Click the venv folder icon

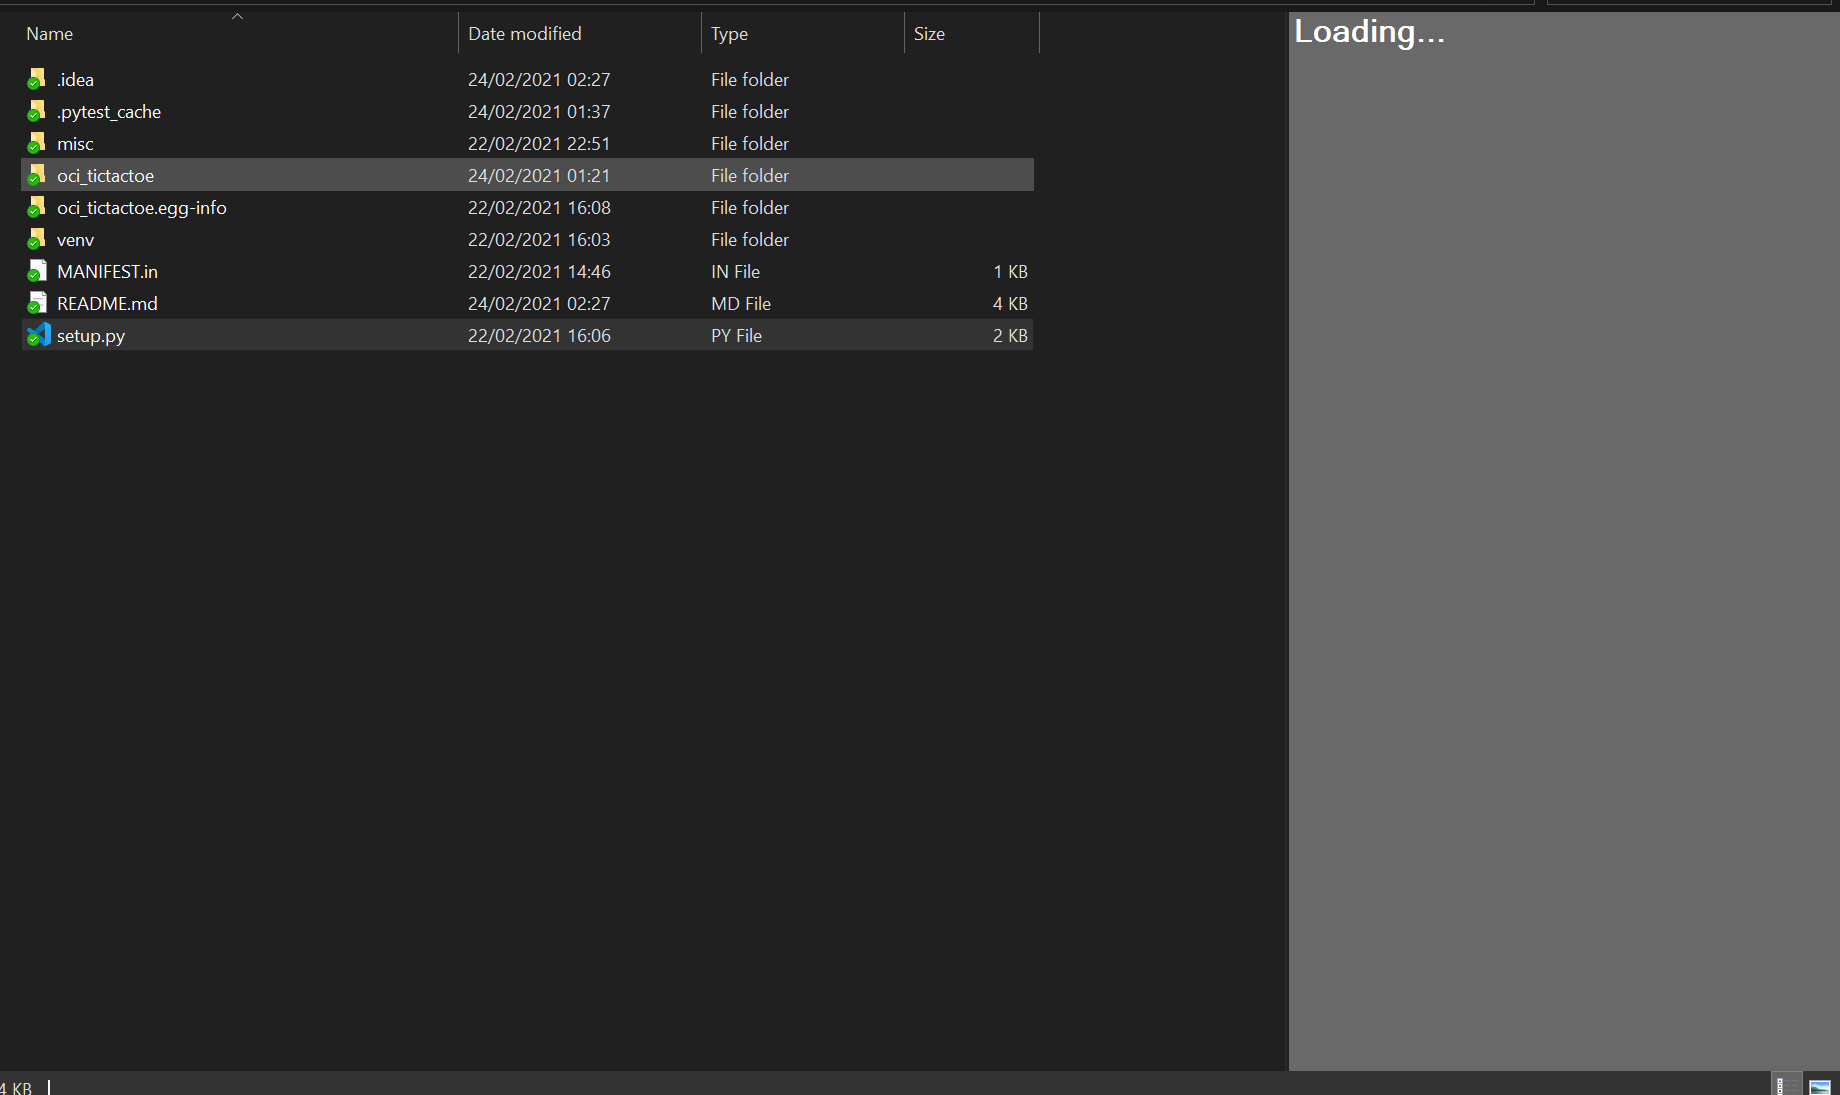37,239
